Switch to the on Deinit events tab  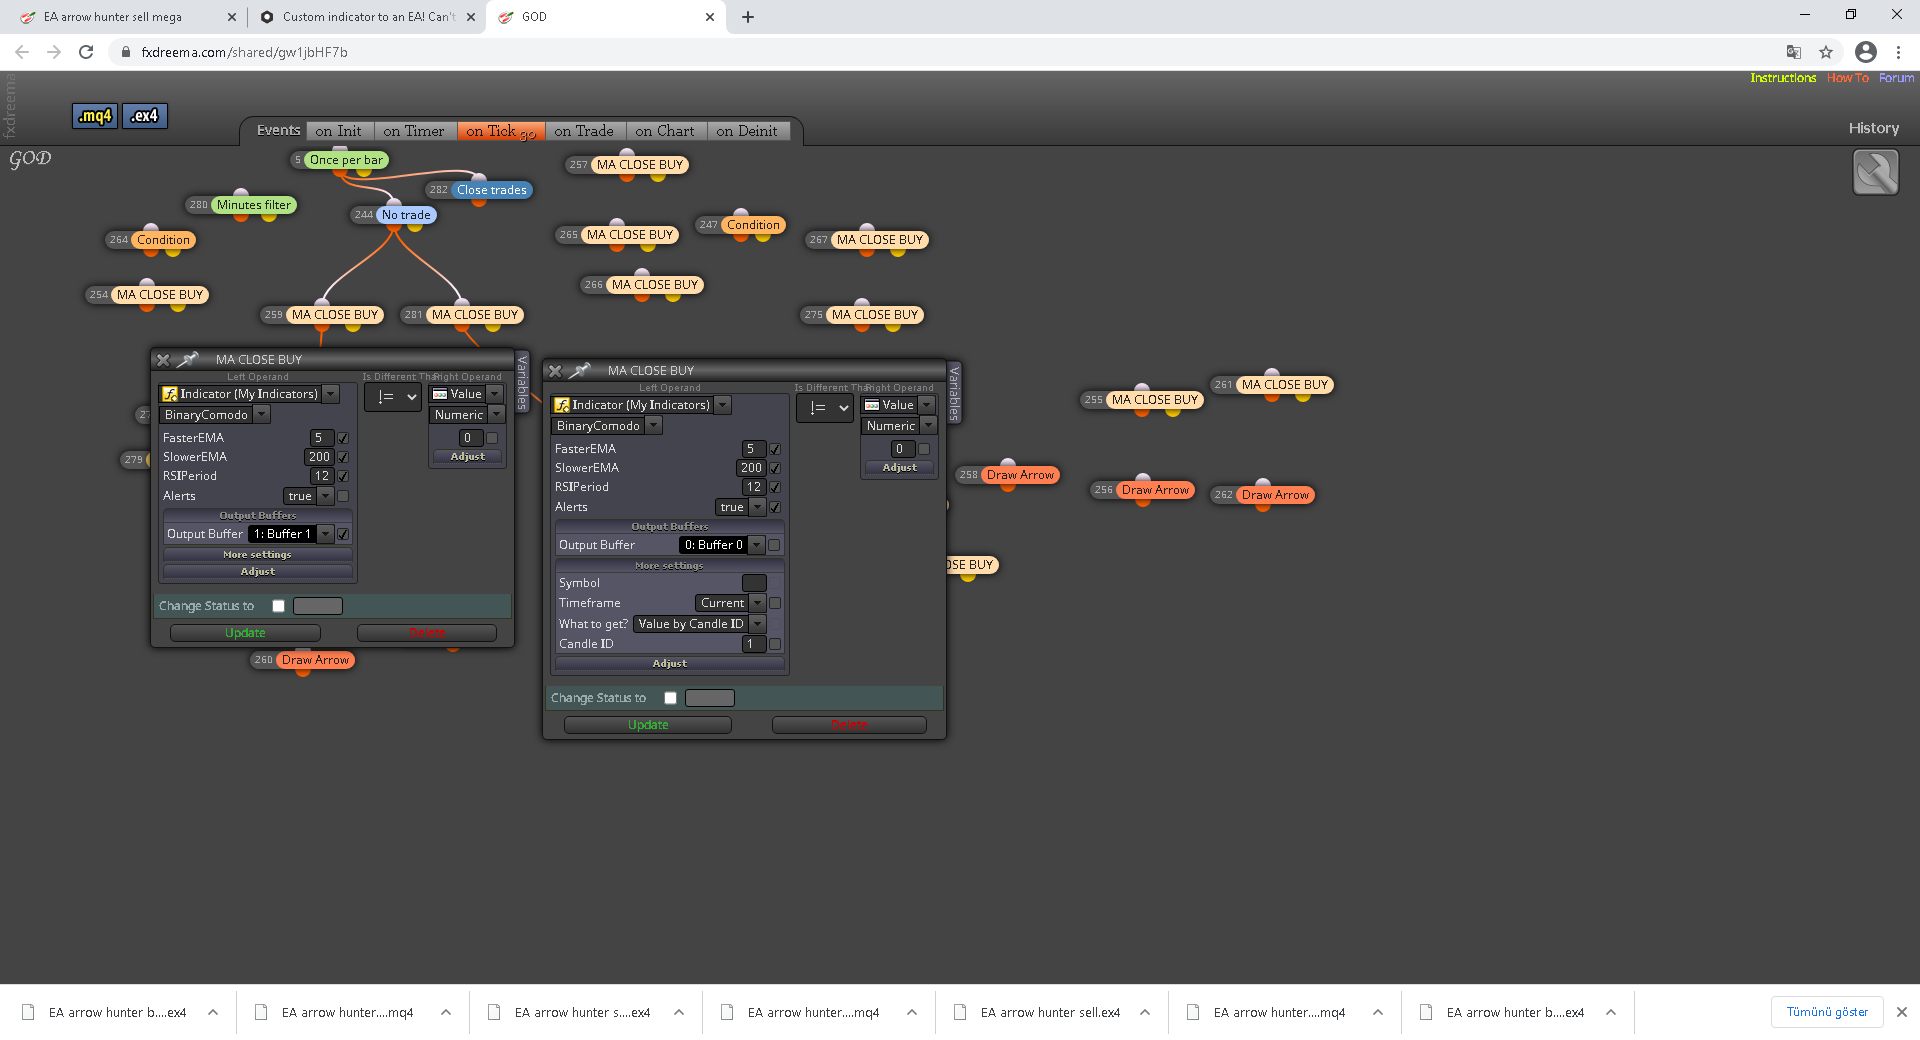click(x=747, y=131)
